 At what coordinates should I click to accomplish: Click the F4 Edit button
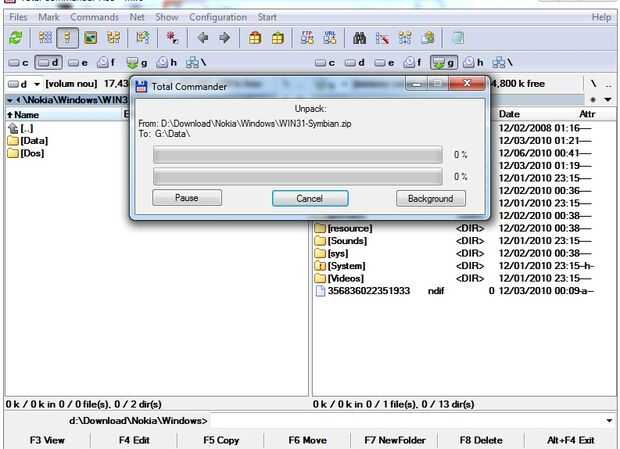[134, 440]
